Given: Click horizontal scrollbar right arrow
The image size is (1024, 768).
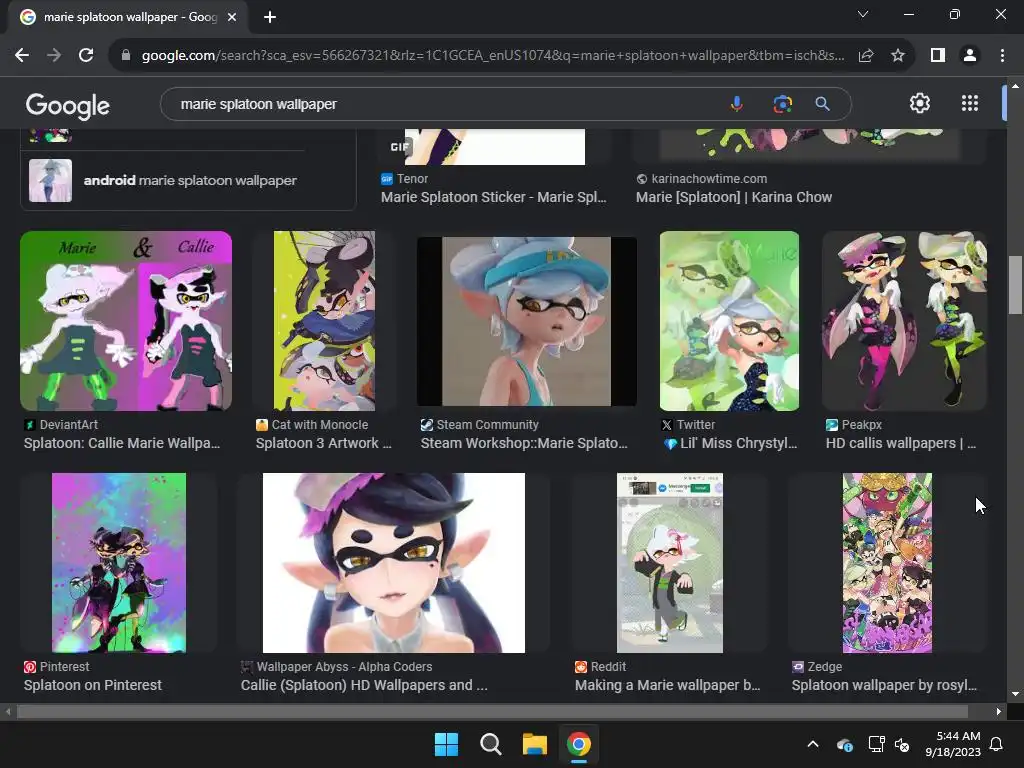Looking at the screenshot, I should coord(999,711).
